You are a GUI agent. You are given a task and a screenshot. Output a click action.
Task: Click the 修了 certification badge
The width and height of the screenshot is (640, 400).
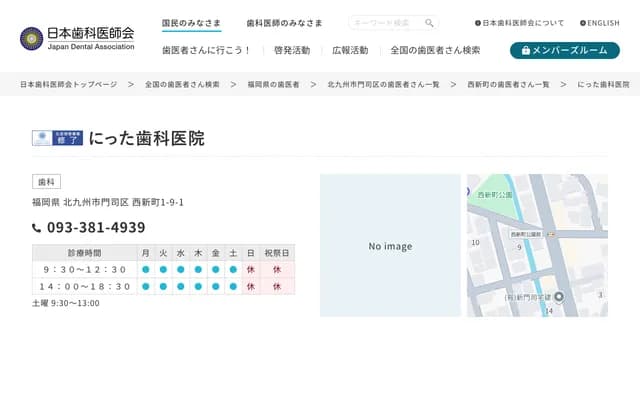(x=58, y=138)
